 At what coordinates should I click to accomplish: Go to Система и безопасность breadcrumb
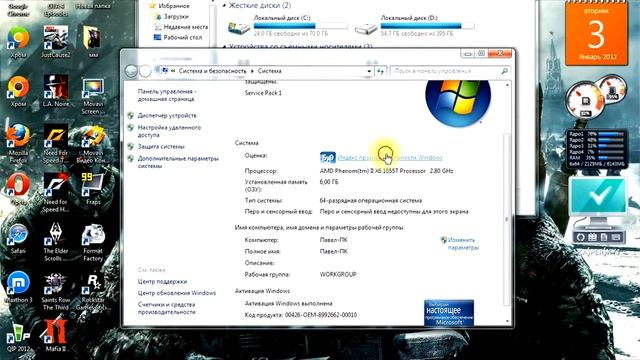click(213, 71)
